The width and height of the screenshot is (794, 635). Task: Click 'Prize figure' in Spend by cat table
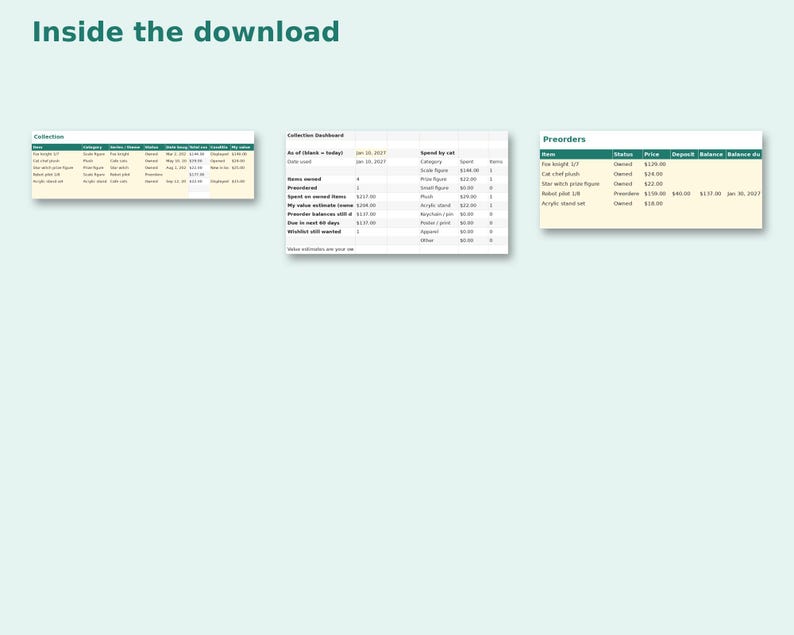(x=433, y=179)
